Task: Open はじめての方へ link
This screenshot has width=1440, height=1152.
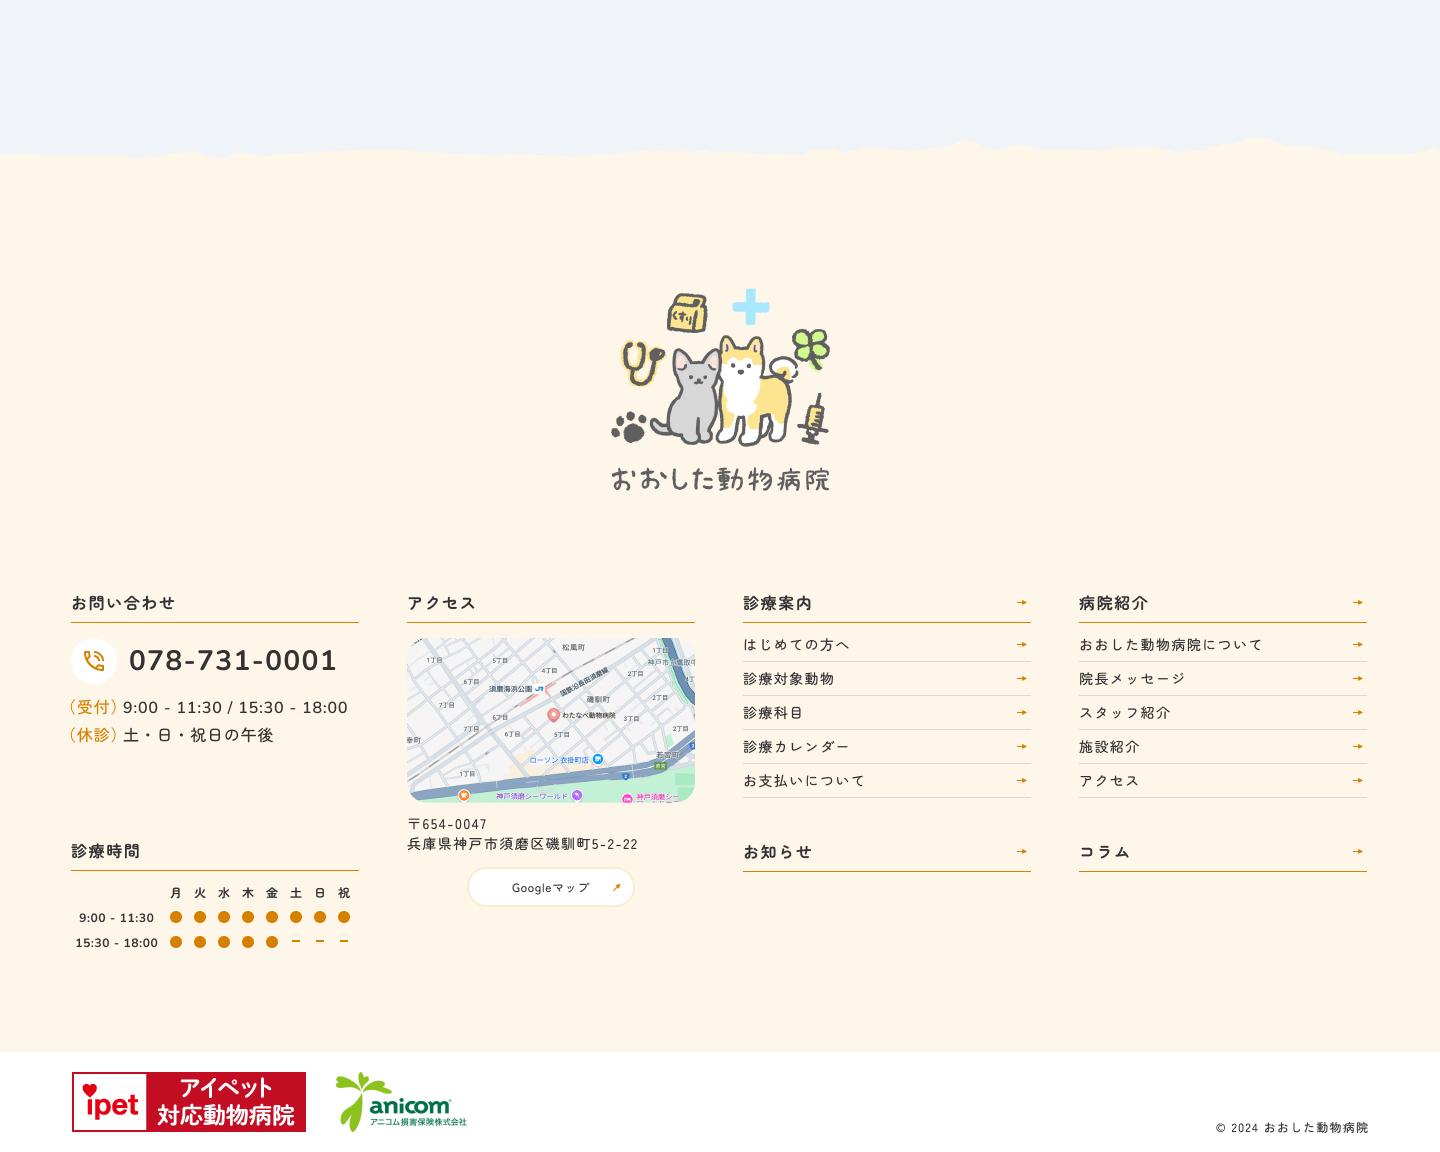Action: point(796,645)
